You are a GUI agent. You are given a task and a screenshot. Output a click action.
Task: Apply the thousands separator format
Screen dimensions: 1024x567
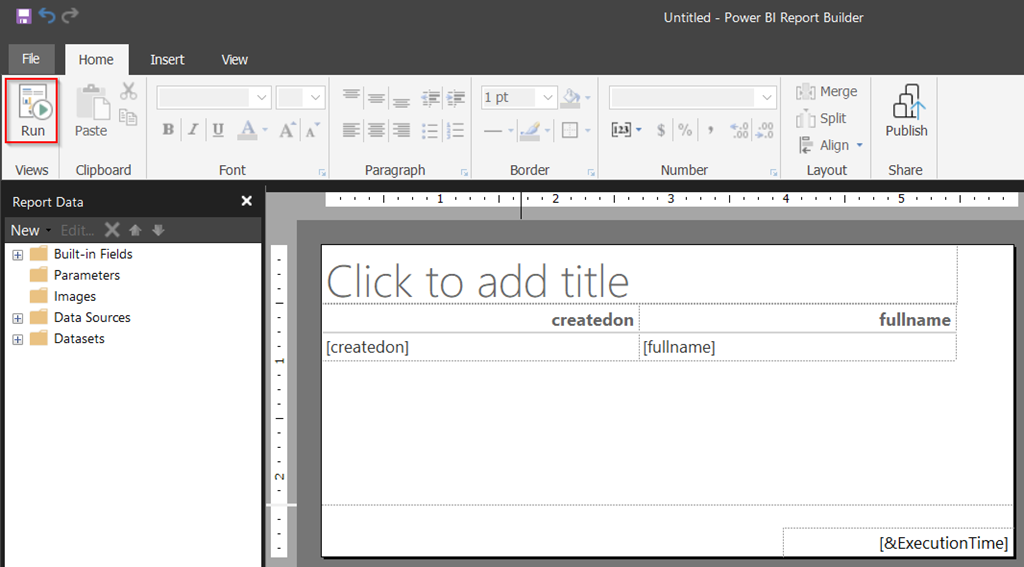[710, 130]
